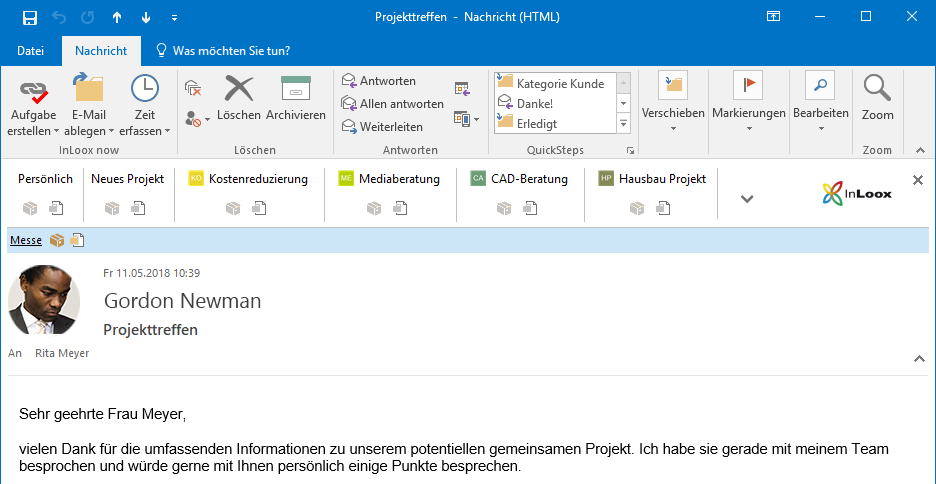Screen dimensions: 936x484
Task: Expand Zeit erfassen dropdown arrow
Action: point(167,131)
